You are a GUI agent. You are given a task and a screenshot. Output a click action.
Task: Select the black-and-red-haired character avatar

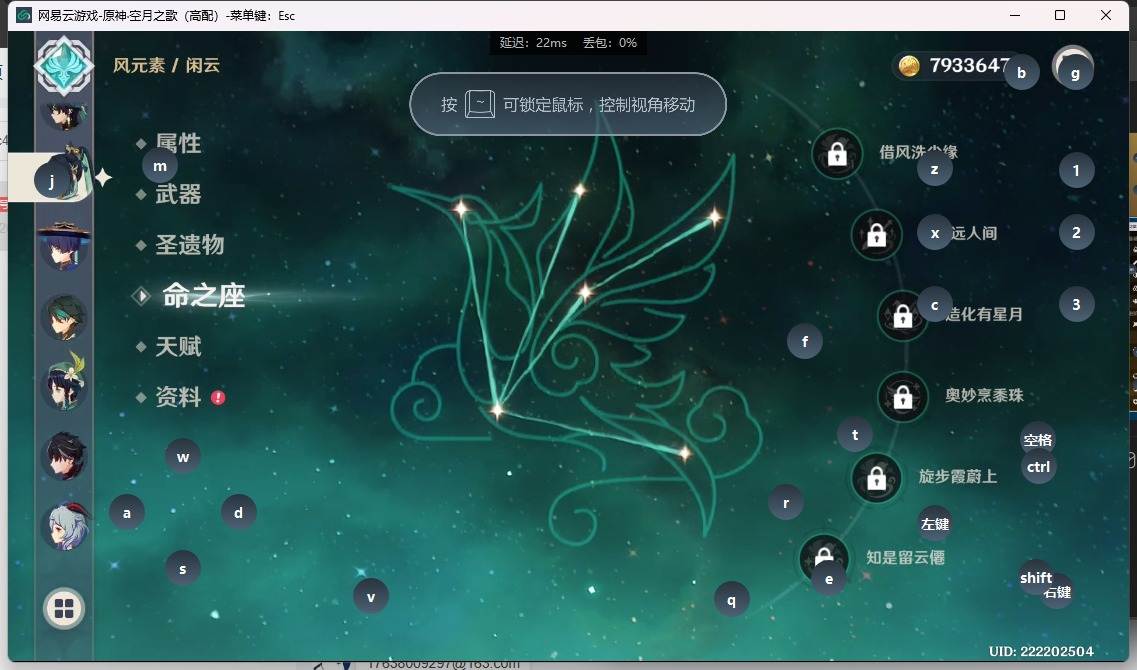(x=64, y=456)
